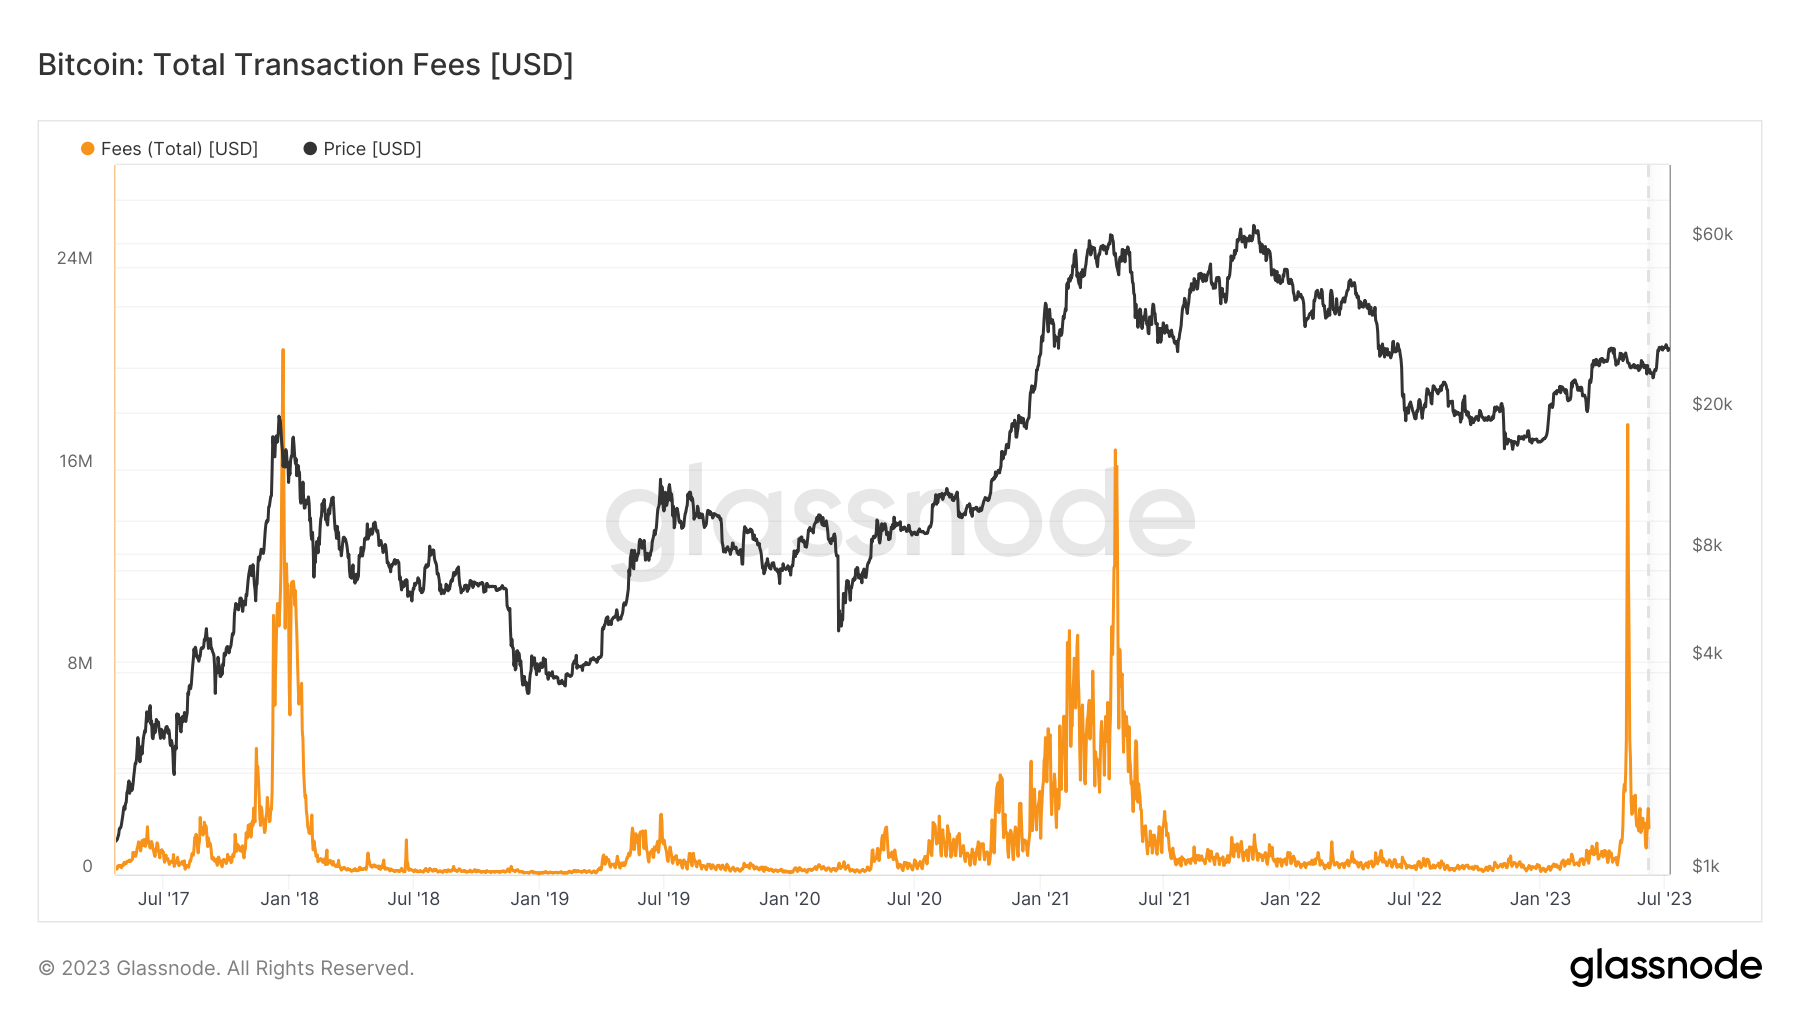
Task: Click the orange Fees legend dot
Action: (88, 149)
